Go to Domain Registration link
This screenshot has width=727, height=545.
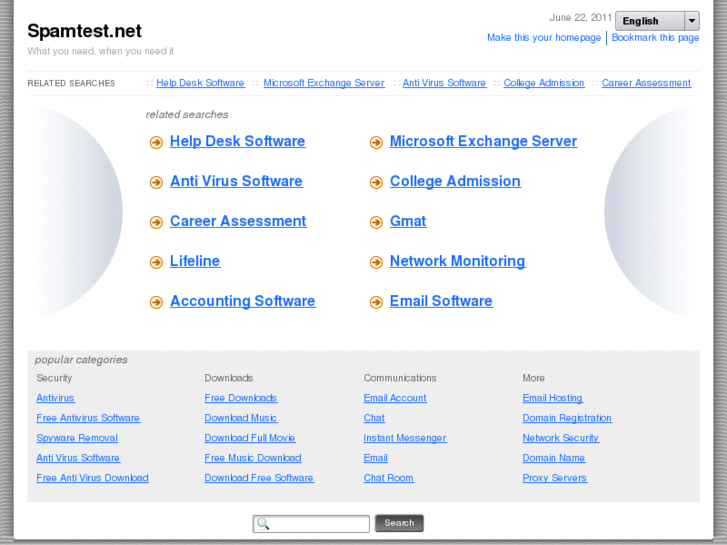pos(567,418)
